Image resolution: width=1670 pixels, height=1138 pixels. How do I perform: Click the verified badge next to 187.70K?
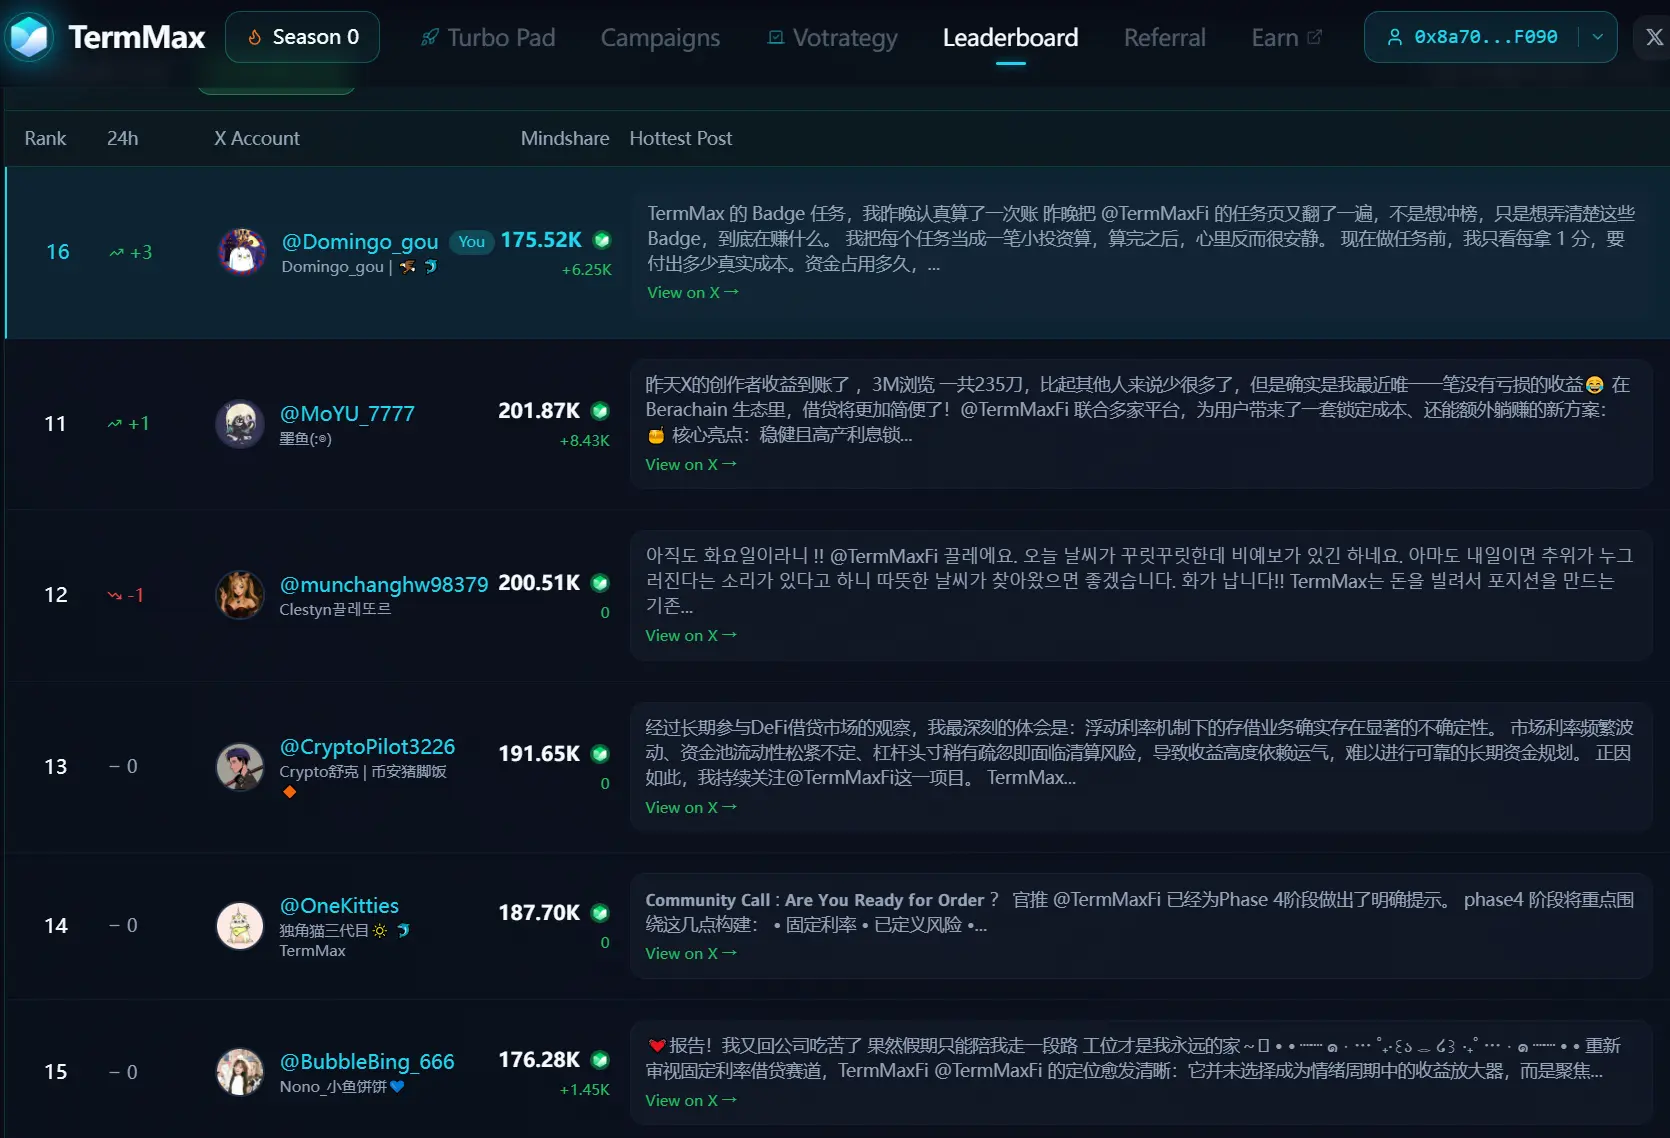pos(600,913)
